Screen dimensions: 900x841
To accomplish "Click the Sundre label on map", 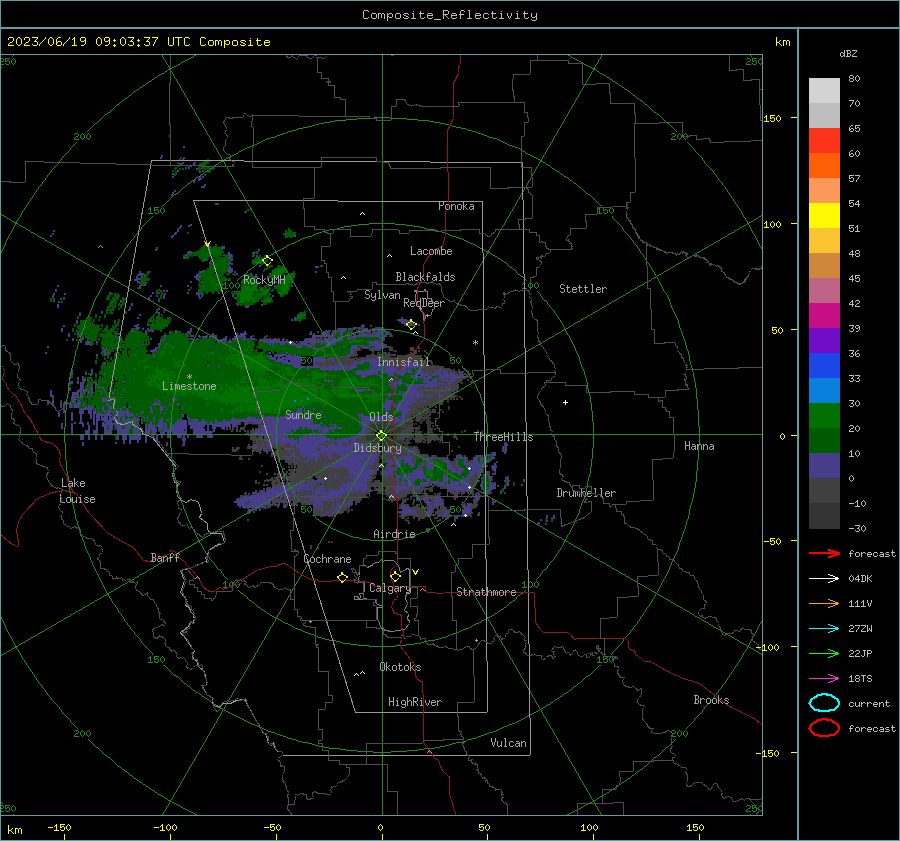I will pyautogui.click(x=303, y=414).
